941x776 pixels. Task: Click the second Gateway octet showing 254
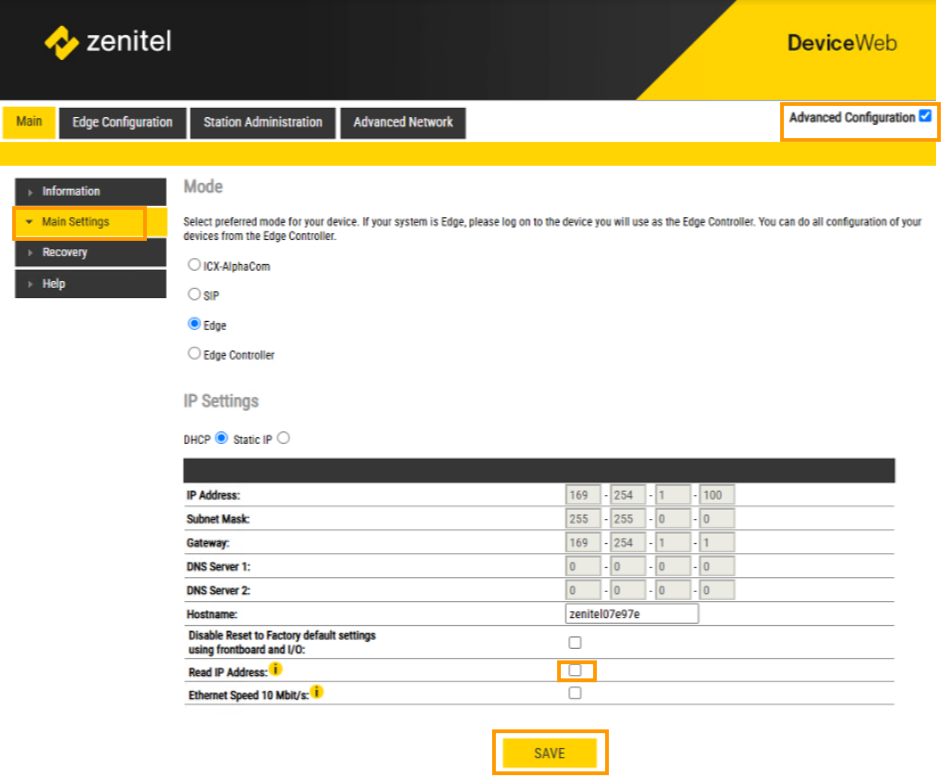click(628, 543)
